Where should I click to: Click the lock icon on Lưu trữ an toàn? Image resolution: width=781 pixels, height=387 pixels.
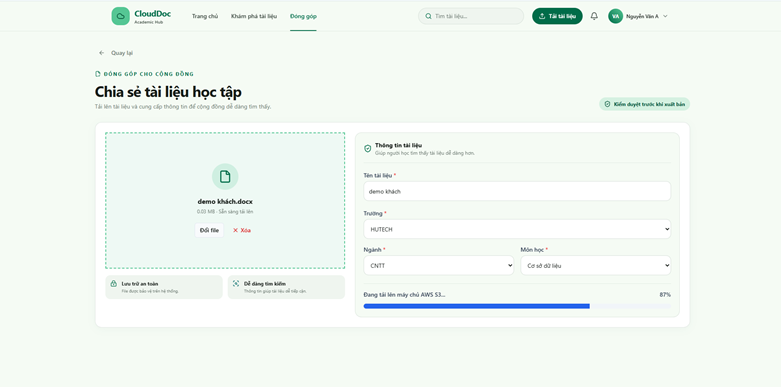114,283
